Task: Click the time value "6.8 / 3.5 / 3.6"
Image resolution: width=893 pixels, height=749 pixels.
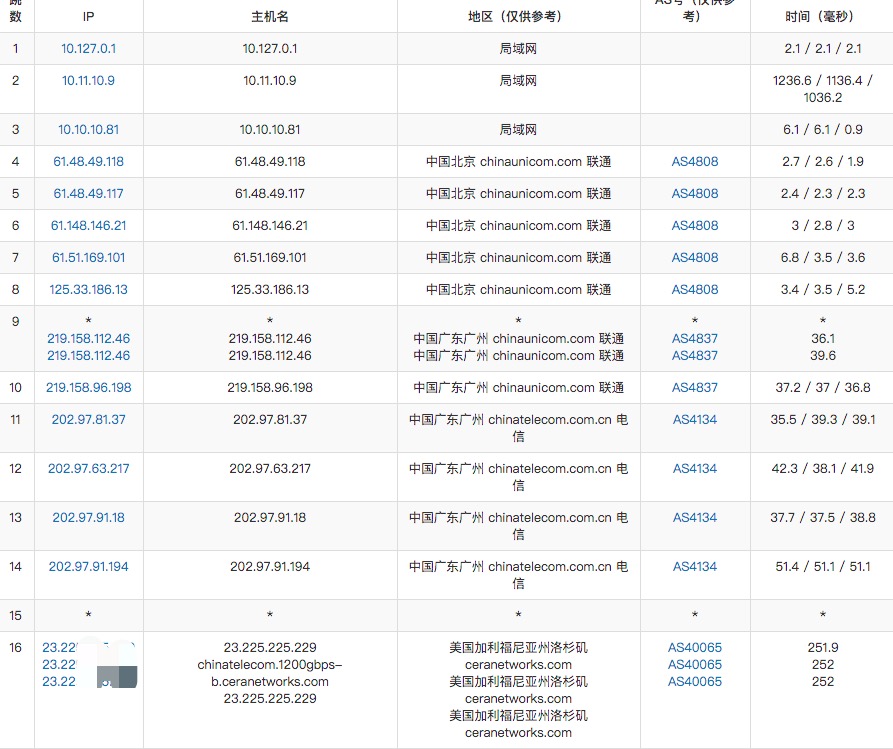Action: pos(822,257)
